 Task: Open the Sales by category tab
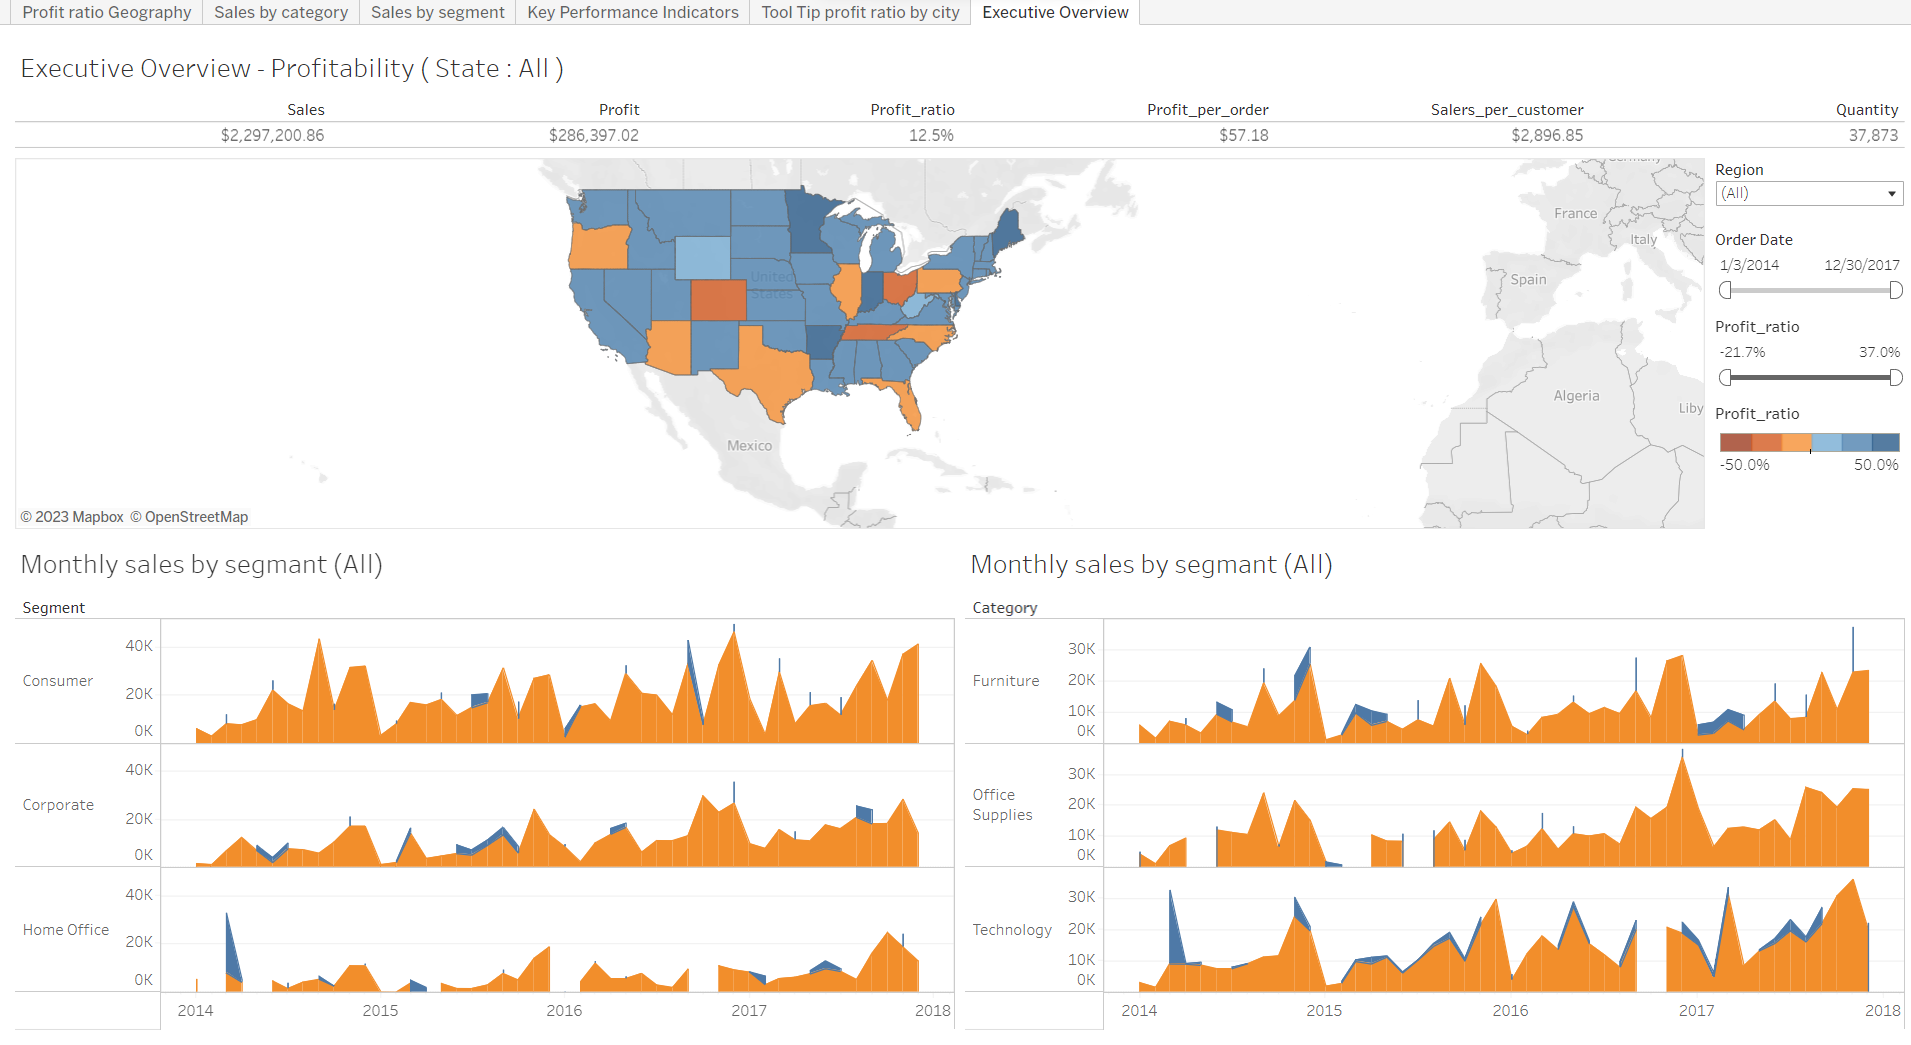[x=280, y=12]
